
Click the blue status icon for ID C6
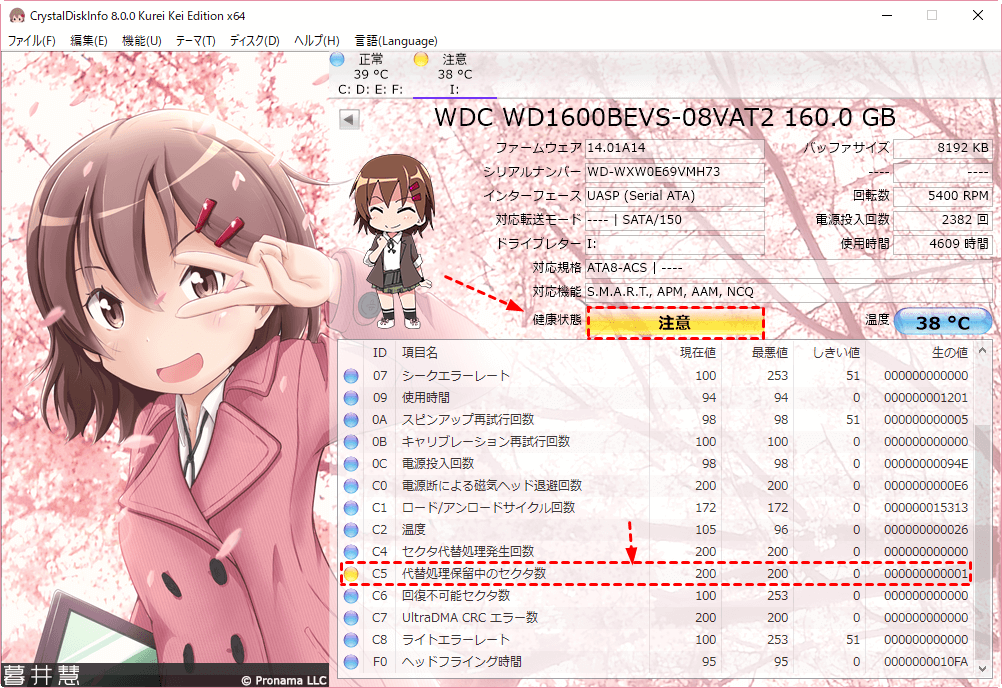351,596
